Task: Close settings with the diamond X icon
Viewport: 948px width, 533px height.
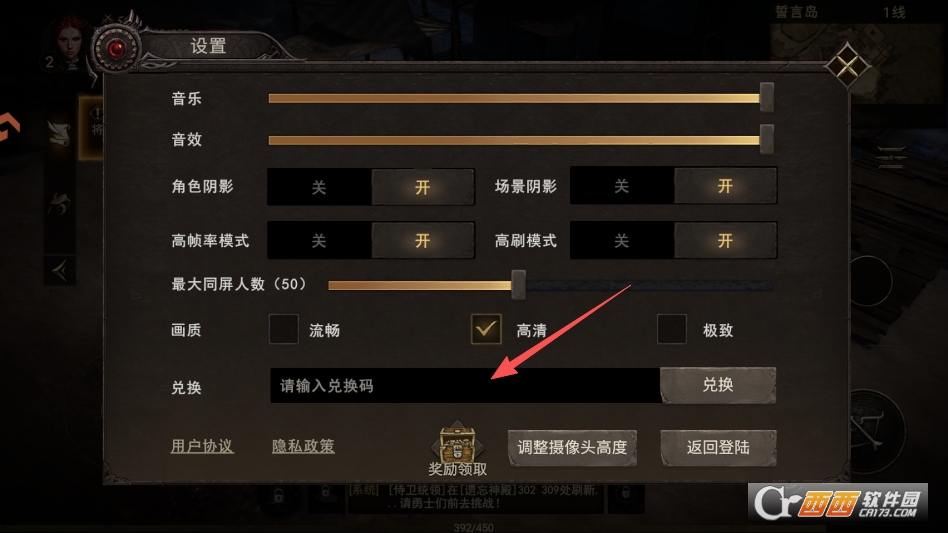Action: coord(846,65)
